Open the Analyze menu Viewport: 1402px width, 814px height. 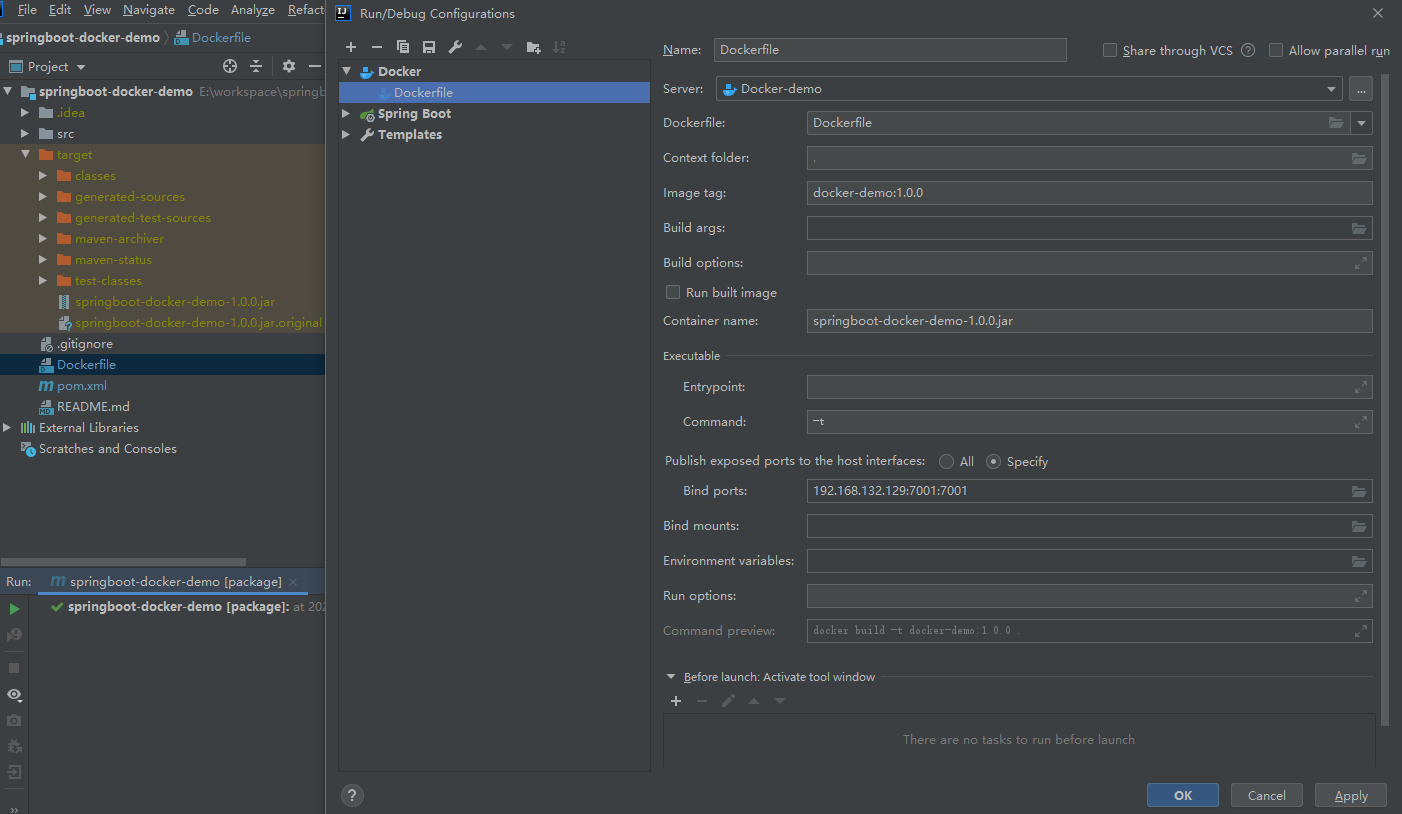click(252, 10)
